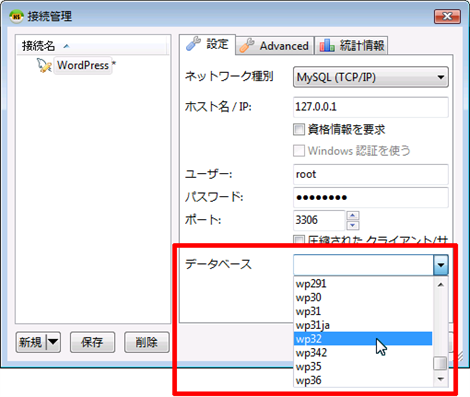Viewport: 470px width, 397px height.
Task: Enable the 資格情報を要求 checkbox
Action: point(299,129)
